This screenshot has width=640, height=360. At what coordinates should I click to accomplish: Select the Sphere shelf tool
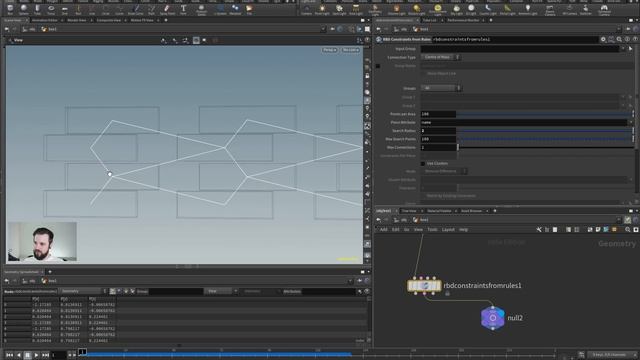[x=24, y=9]
